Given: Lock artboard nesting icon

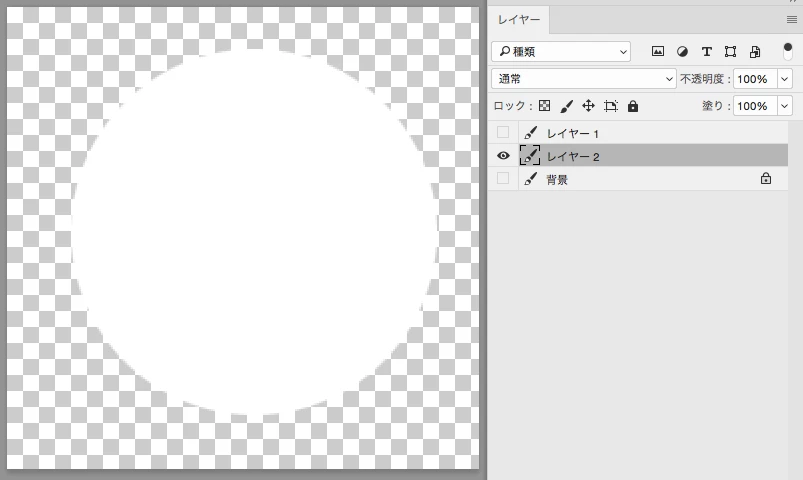Looking at the screenshot, I should [611, 106].
